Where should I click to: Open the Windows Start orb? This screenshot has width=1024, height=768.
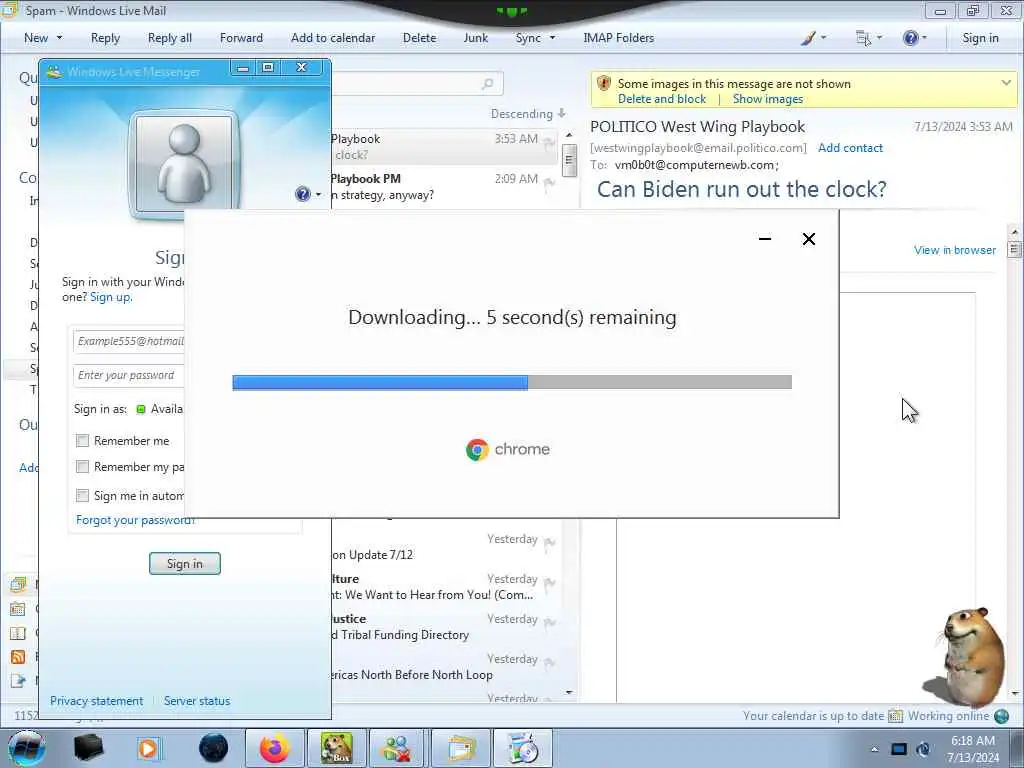tap(27, 748)
